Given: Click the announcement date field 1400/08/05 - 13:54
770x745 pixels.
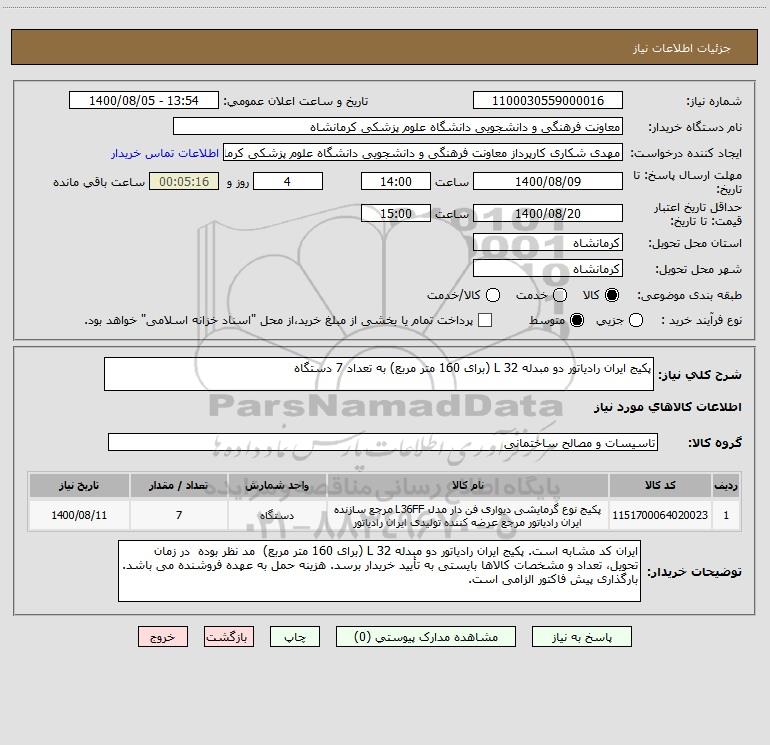Looking at the screenshot, I should [x=143, y=101].
